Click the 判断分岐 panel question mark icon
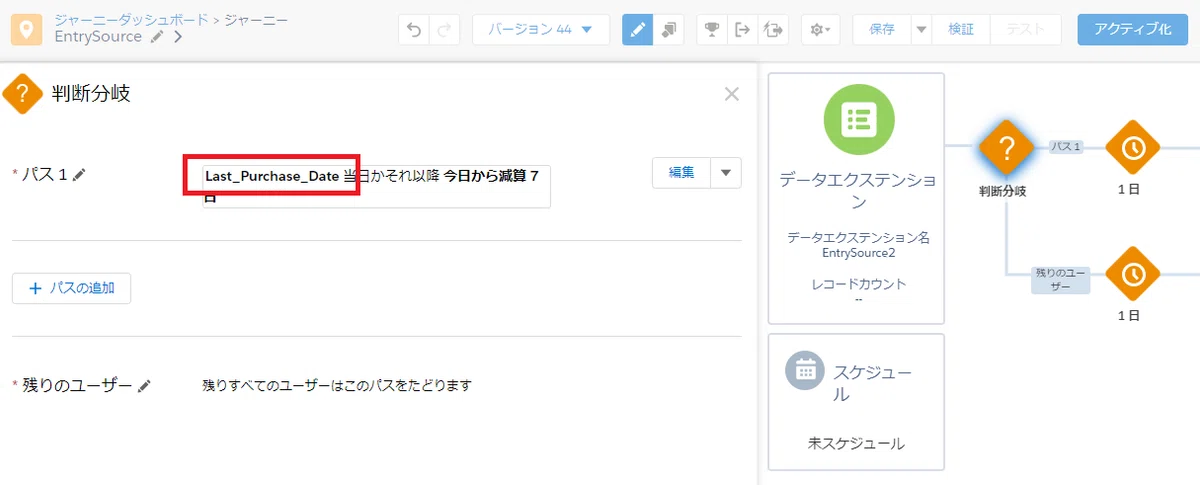This screenshot has width=1200, height=485. 22,94
